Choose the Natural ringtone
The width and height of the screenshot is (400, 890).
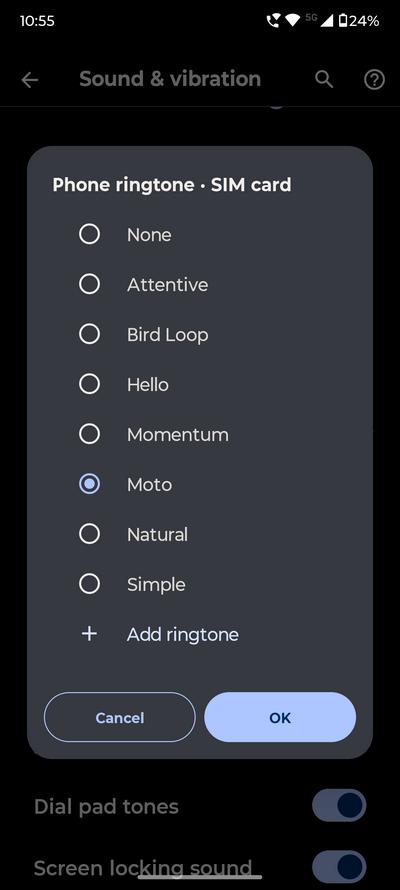(x=89, y=534)
